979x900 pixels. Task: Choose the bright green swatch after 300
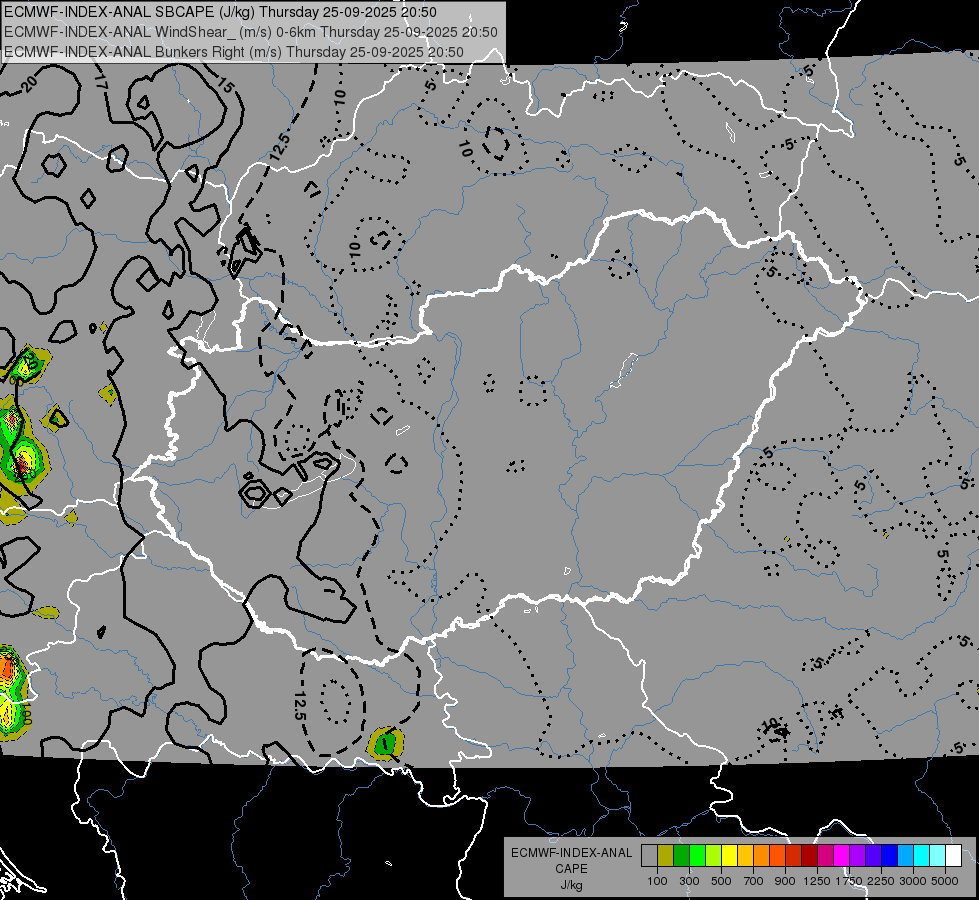tap(697, 856)
